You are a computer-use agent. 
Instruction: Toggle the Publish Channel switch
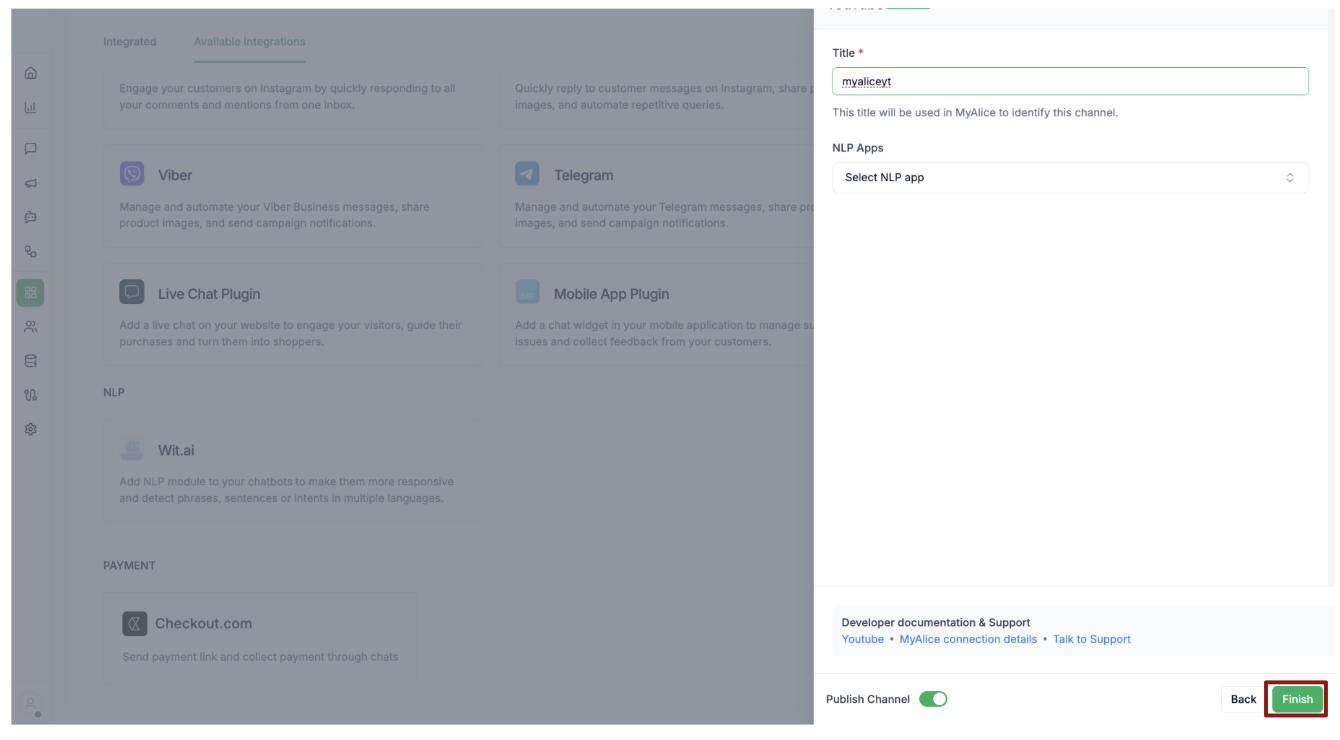pyautogui.click(x=933, y=699)
